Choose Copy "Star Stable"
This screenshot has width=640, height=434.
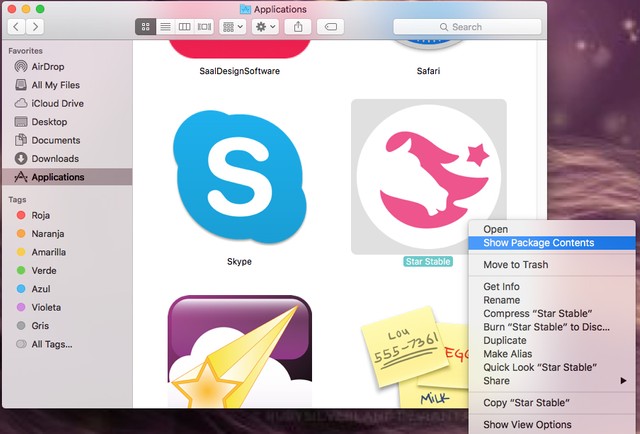click(552, 403)
